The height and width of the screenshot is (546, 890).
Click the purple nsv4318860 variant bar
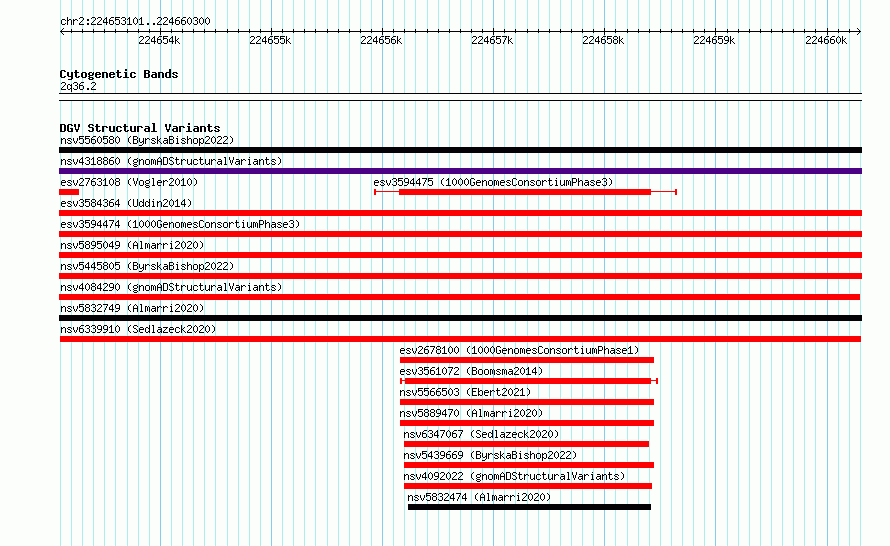point(460,171)
